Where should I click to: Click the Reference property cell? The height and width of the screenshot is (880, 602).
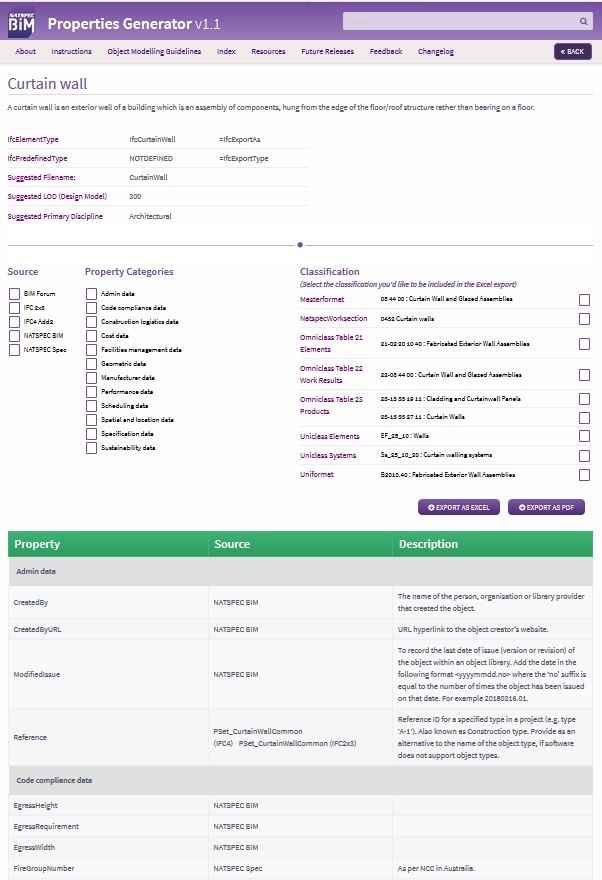tap(108, 737)
